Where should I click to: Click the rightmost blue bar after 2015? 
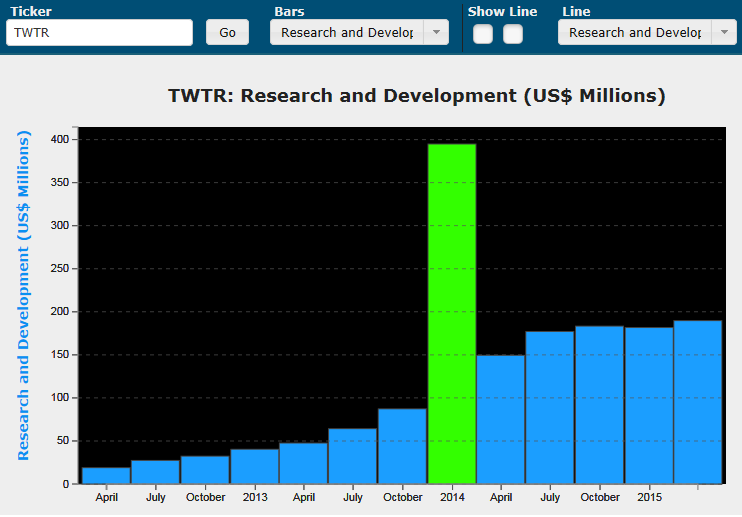click(x=698, y=402)
